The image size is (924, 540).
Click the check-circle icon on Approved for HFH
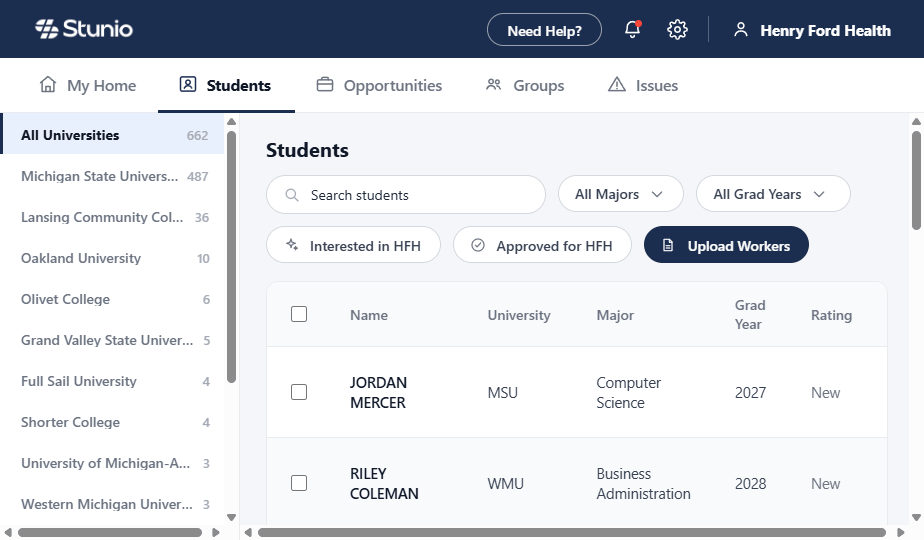point(478,245)
